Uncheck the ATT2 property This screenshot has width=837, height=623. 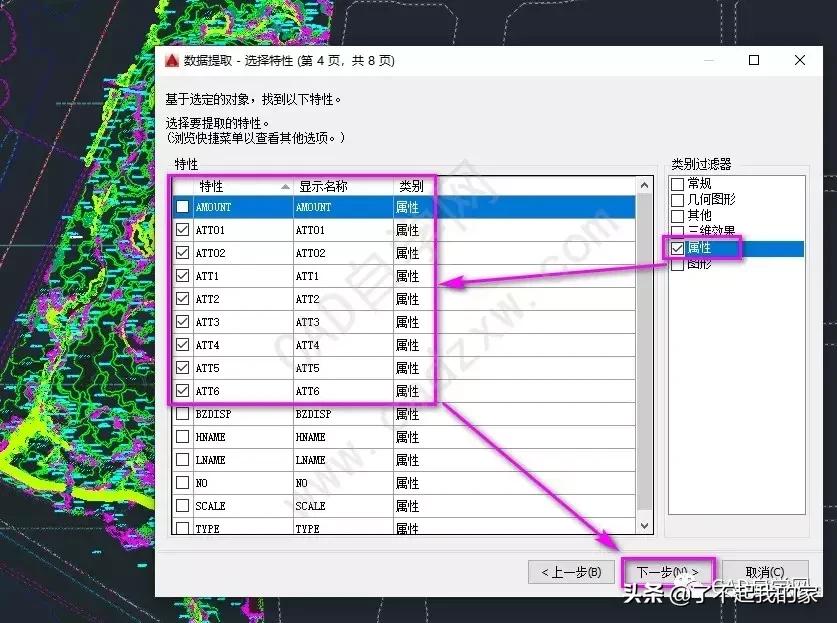click(183, 299)
